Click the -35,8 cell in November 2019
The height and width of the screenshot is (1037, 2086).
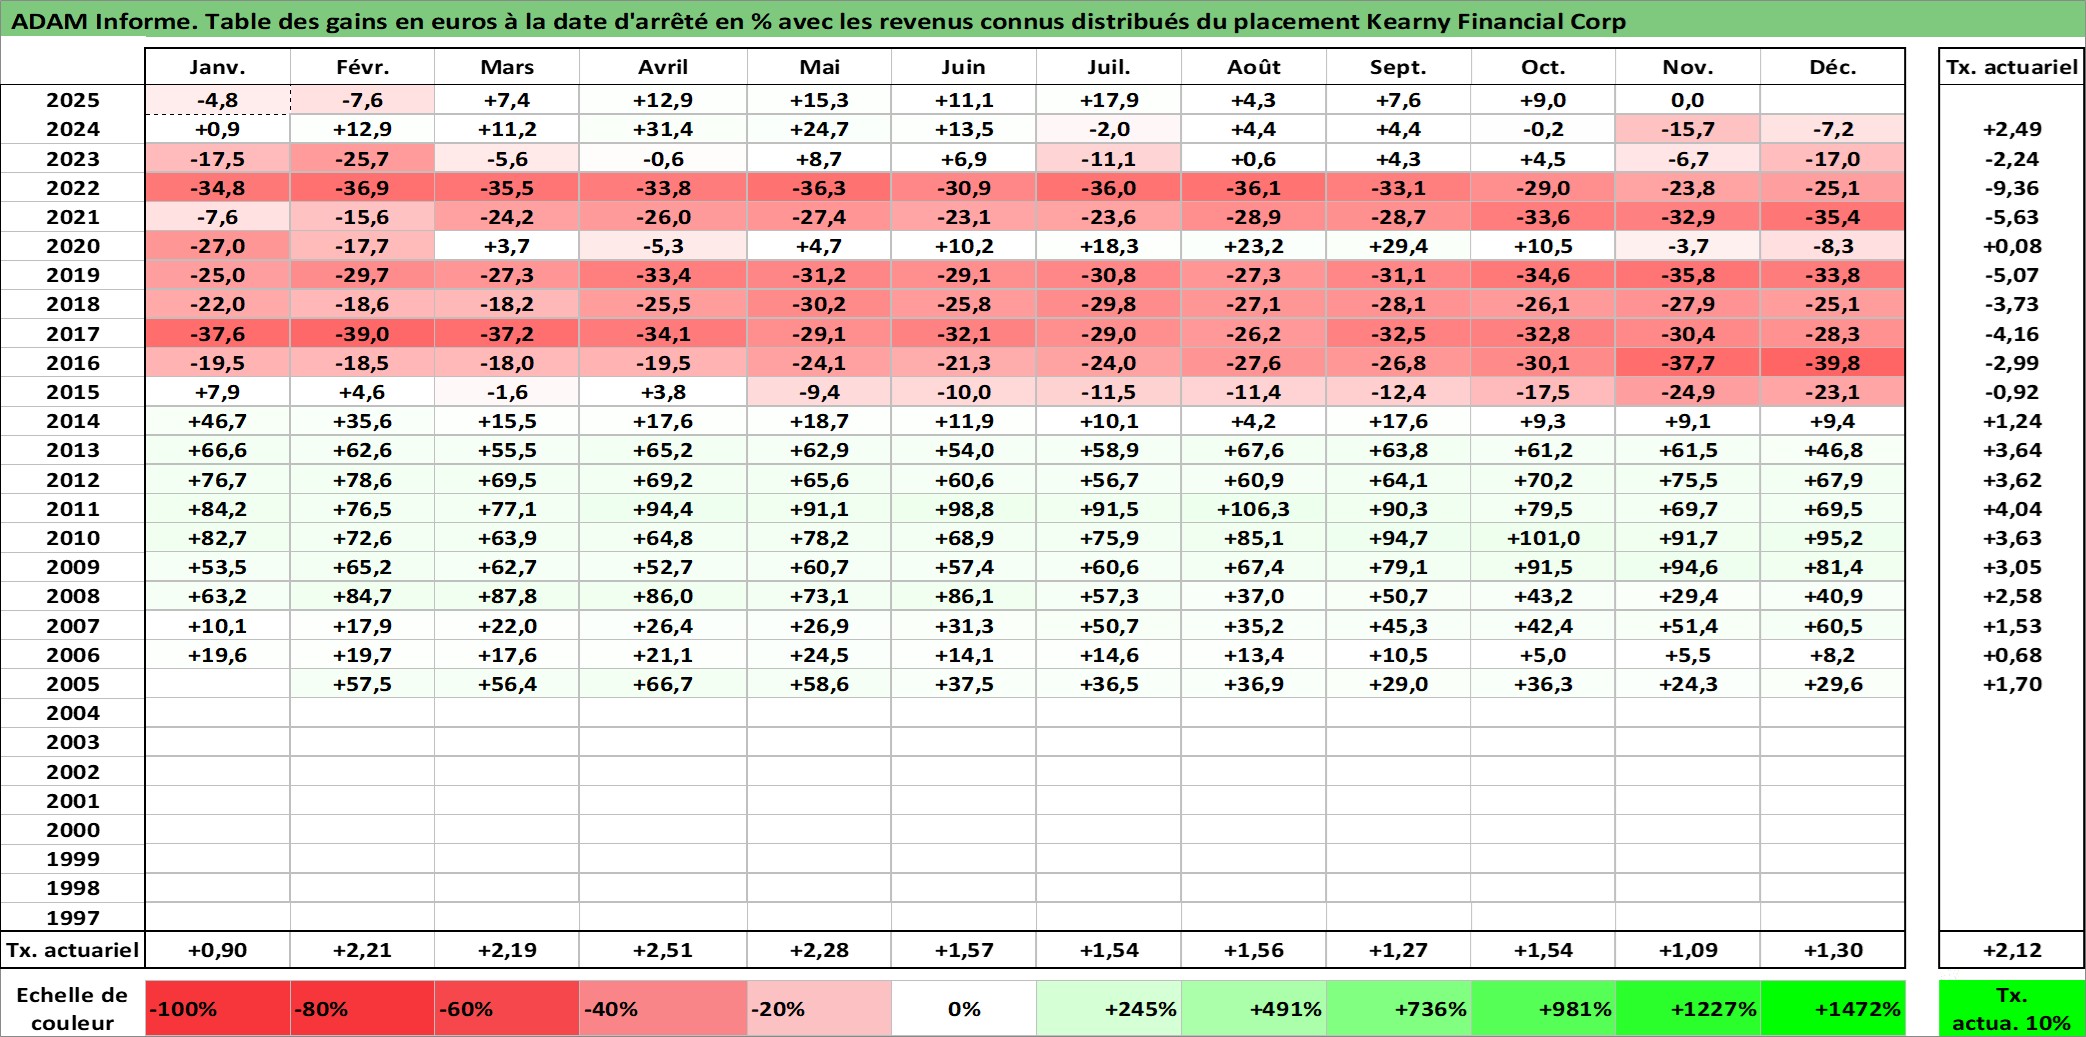[1688, 275]
